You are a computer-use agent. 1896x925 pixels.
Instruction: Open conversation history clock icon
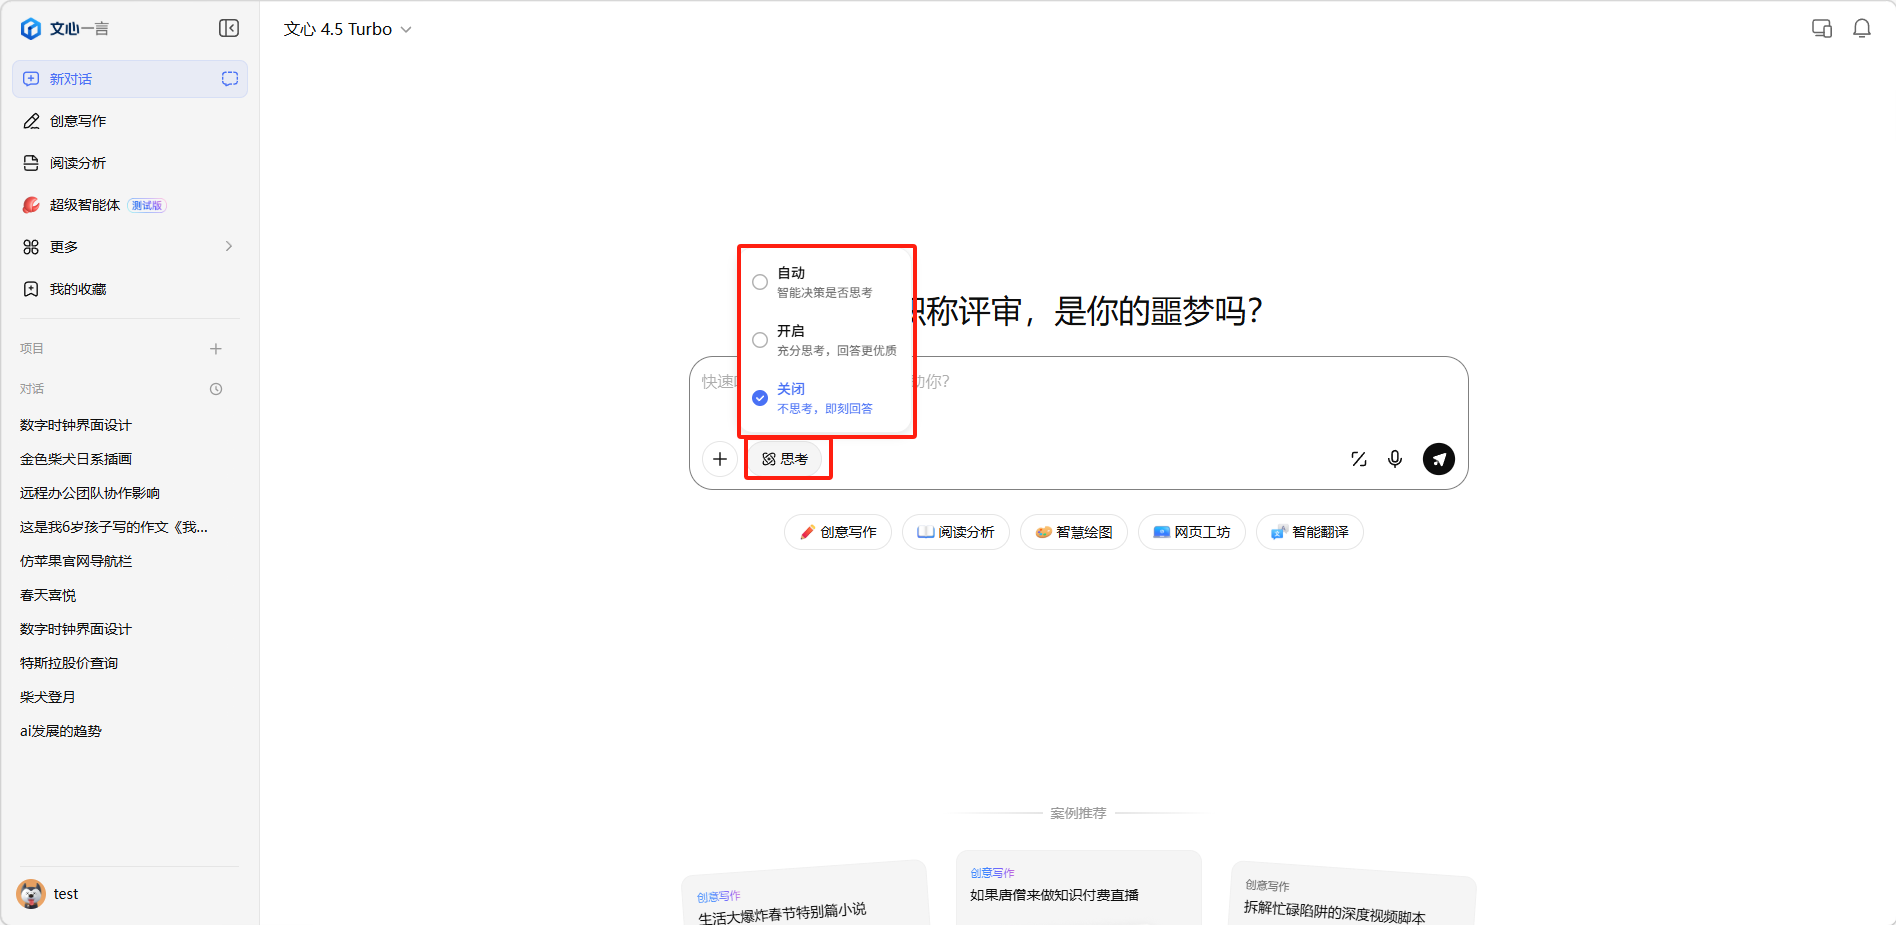(216, 389)
